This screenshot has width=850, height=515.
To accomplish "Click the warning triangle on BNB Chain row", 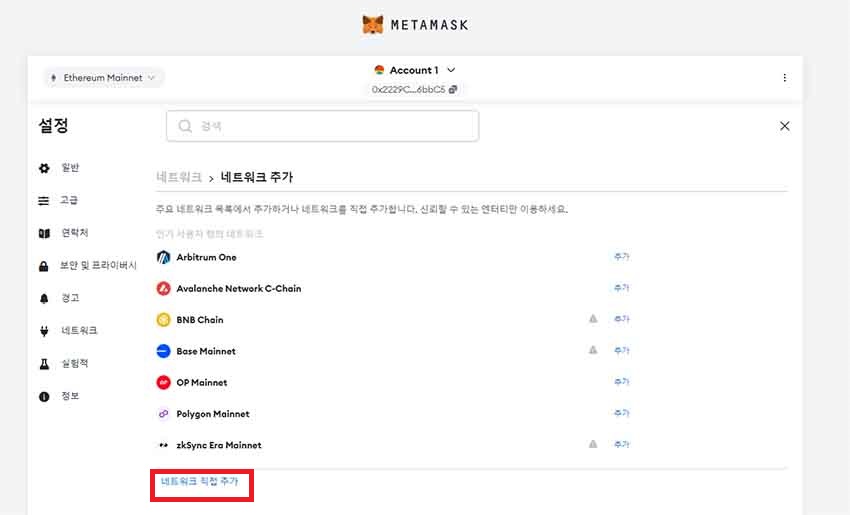I will [x=593, y=319].
